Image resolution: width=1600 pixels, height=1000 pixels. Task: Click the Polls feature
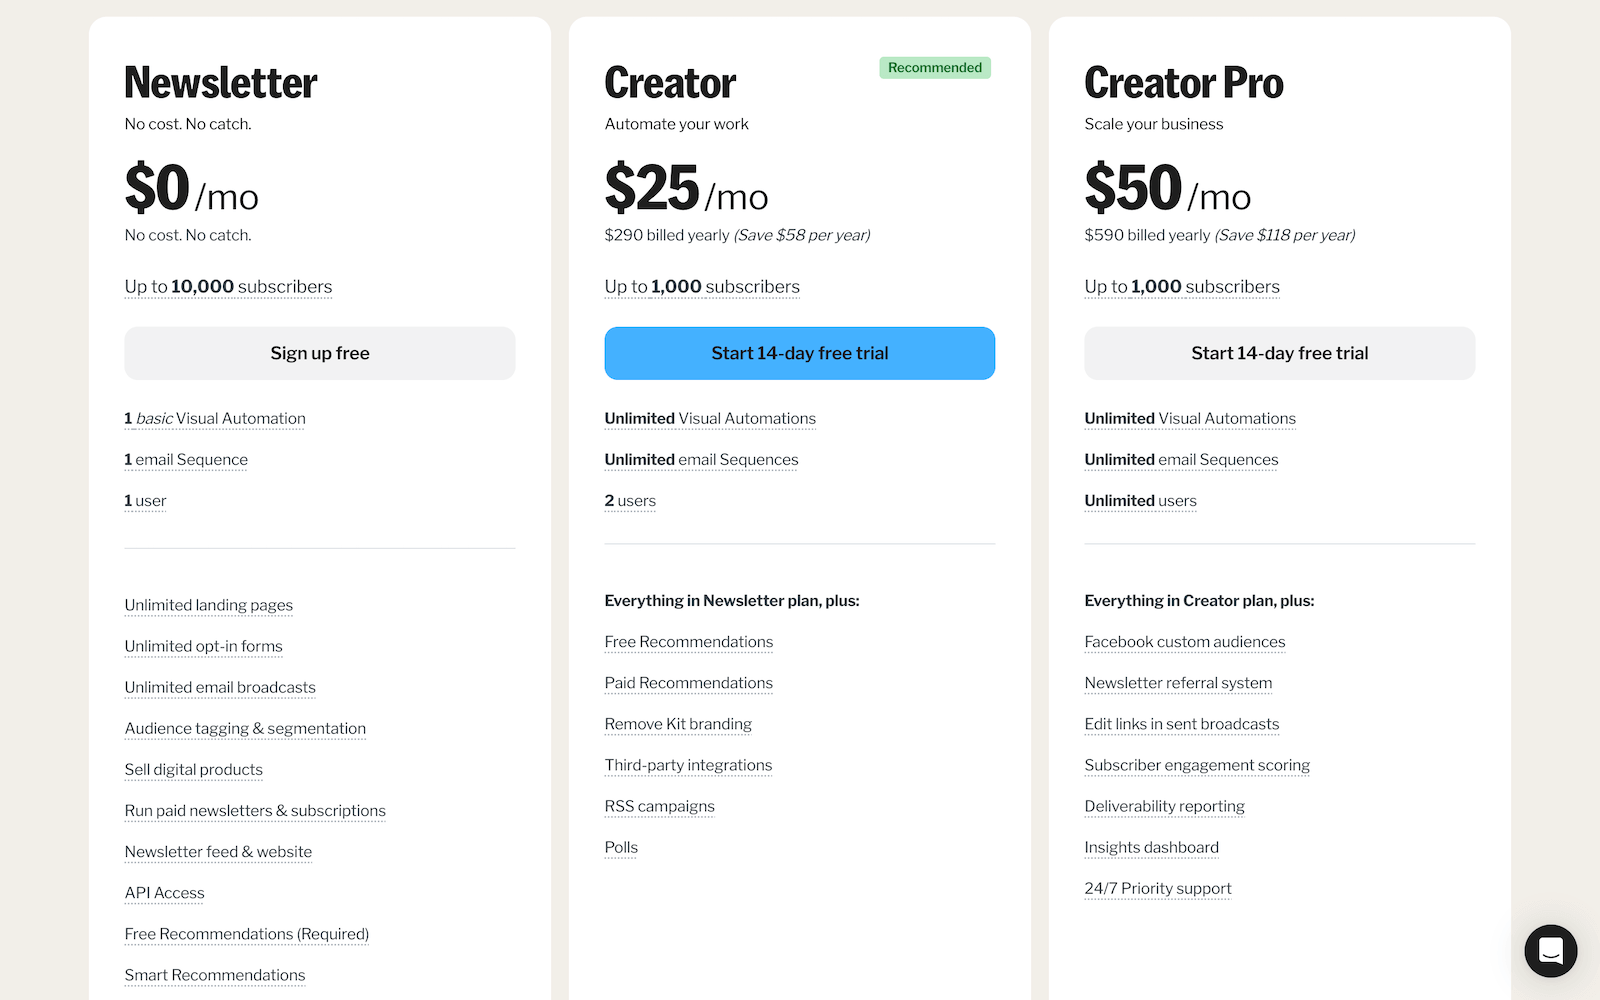click(621, 847)
